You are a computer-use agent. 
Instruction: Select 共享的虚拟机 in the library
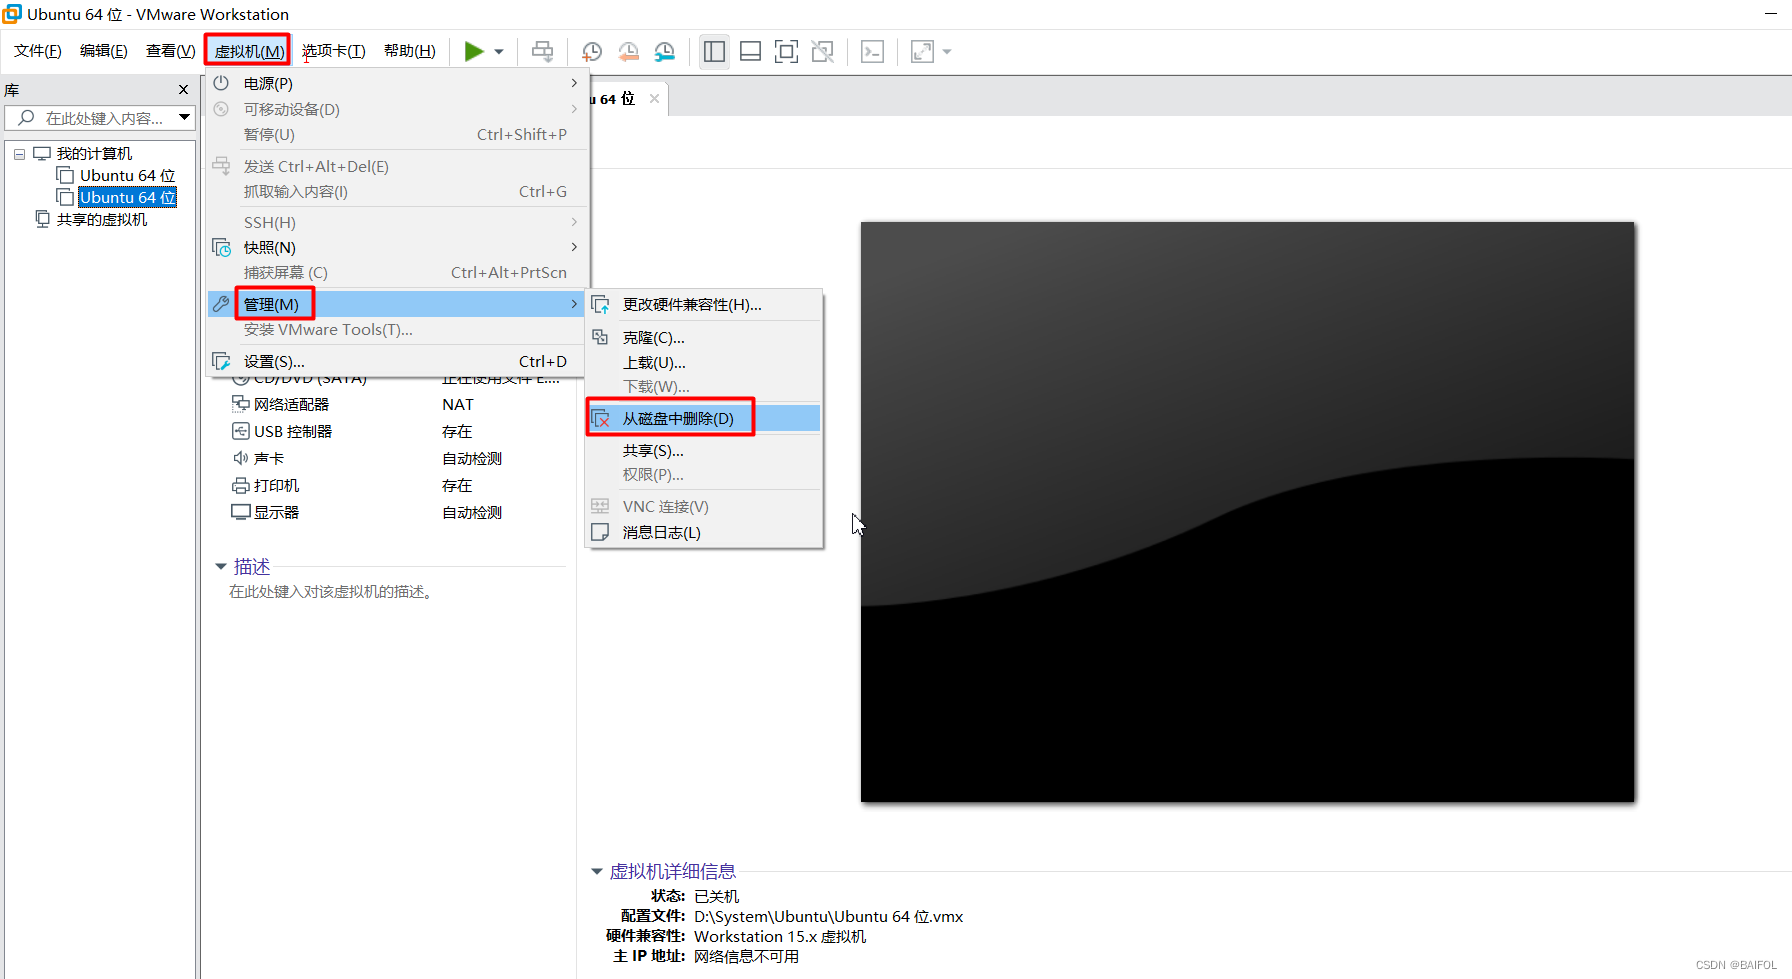click(101, 220)
